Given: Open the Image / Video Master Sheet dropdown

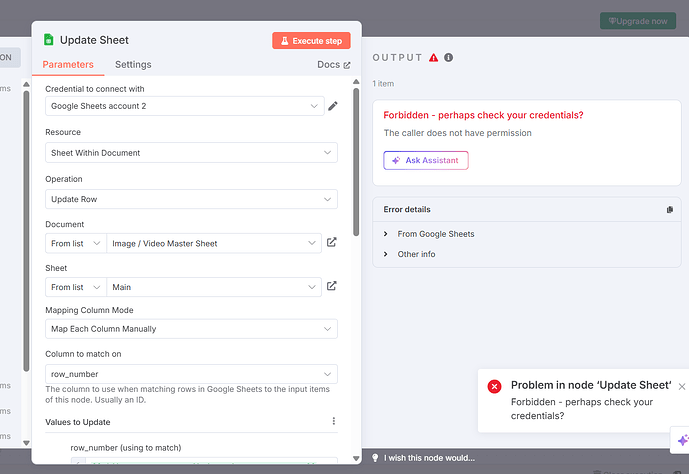Looking at the screenshot, I should 214,243.
